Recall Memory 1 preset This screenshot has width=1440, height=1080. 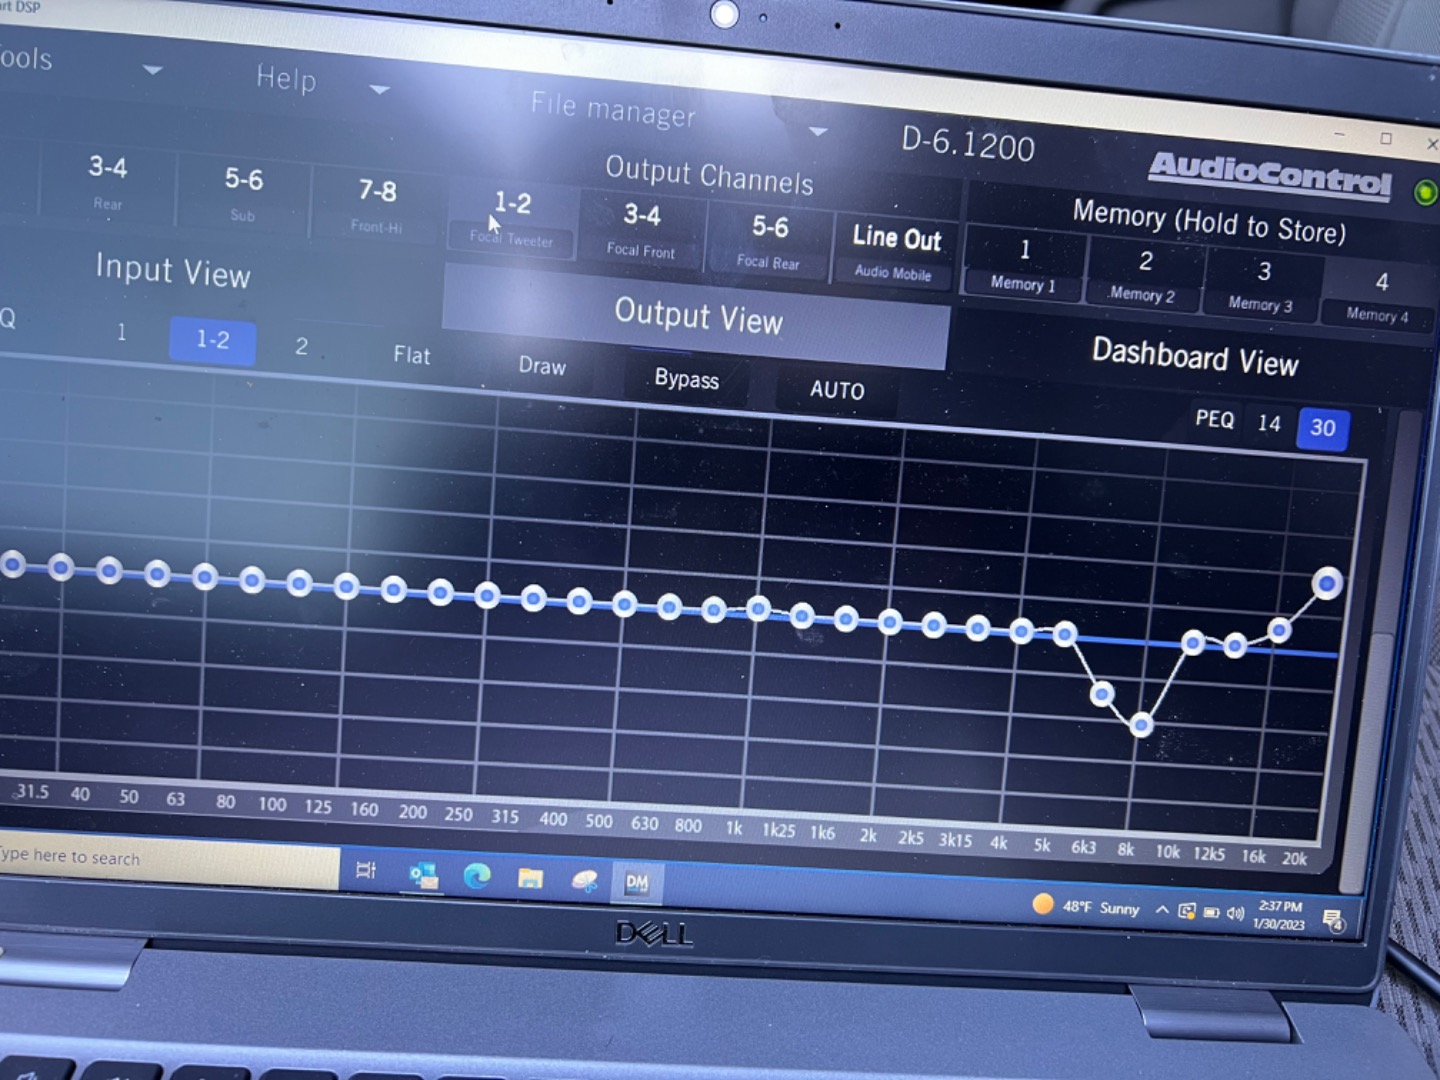pos(1024,263)
